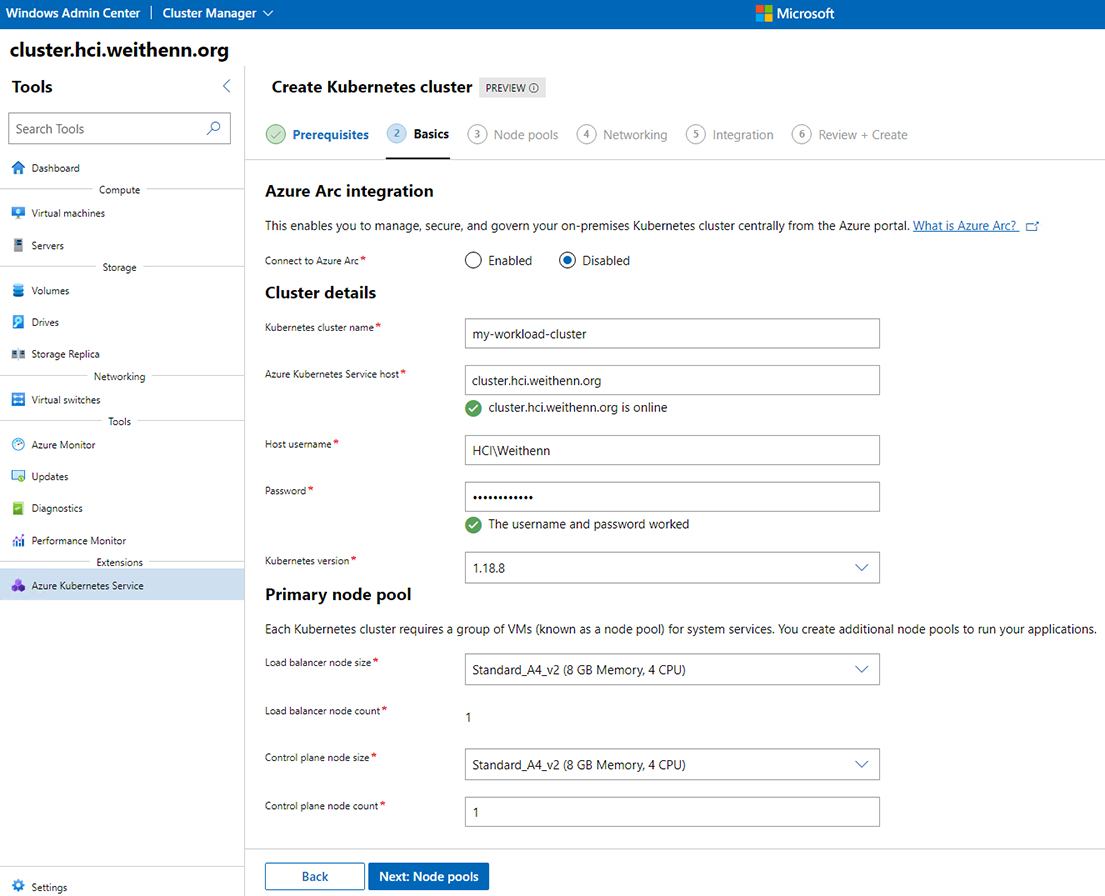The height and width of the screenshot is (896, 1105).
Task: Click the PREVIEW info circle icon
Action: (534, 88)
